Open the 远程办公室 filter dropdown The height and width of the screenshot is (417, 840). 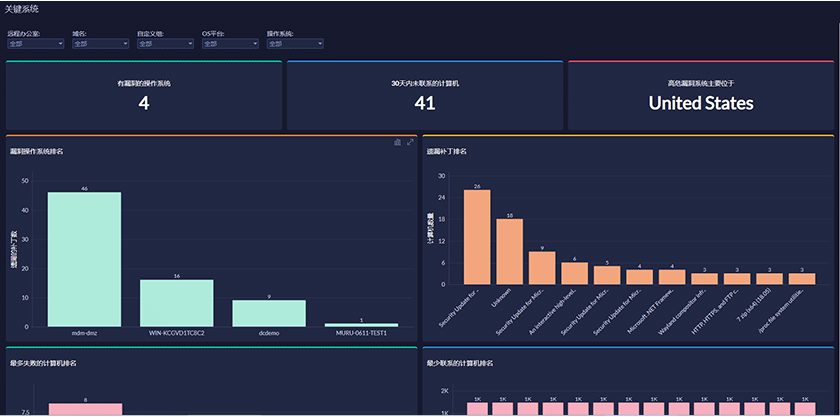[x=36, y=44]
